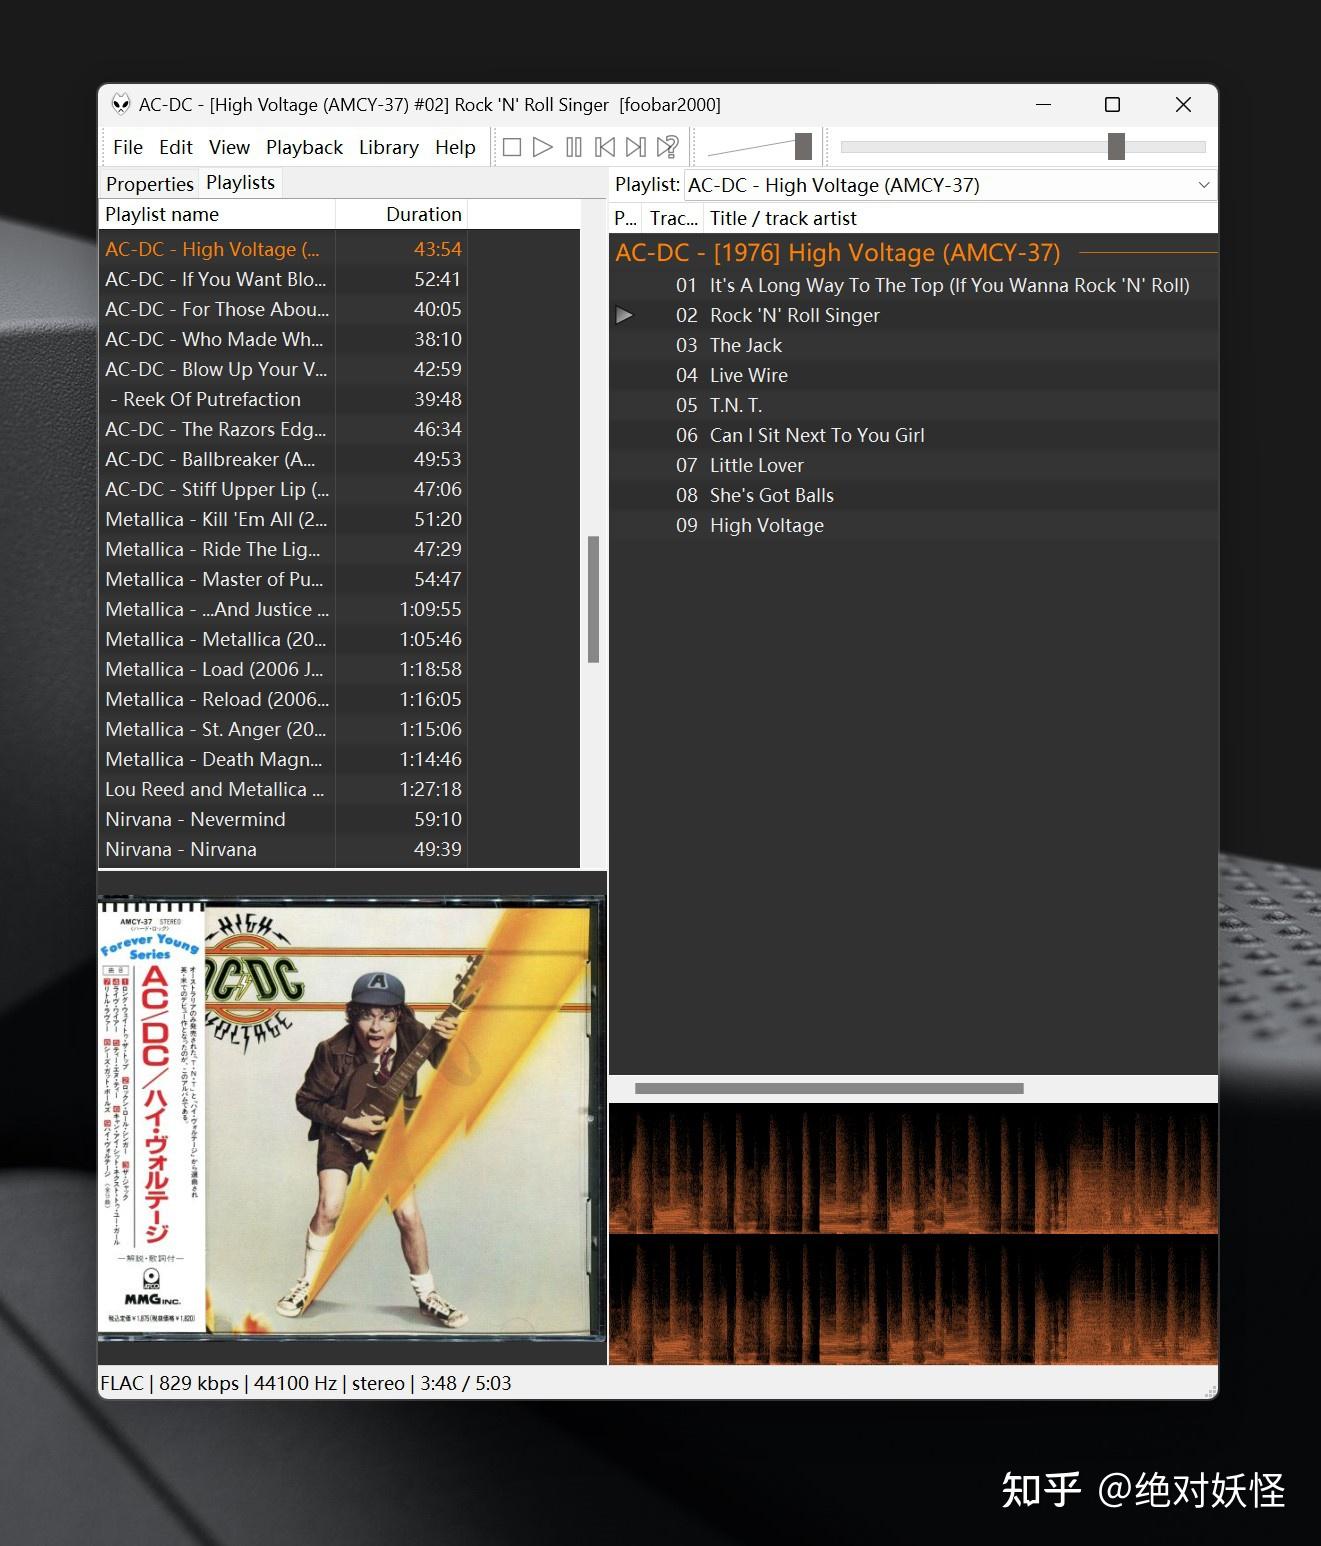Select track 06 Can I Sit Next To You Girl
Viewport: 1321px width, 1546px height.
tap(913, 435)
